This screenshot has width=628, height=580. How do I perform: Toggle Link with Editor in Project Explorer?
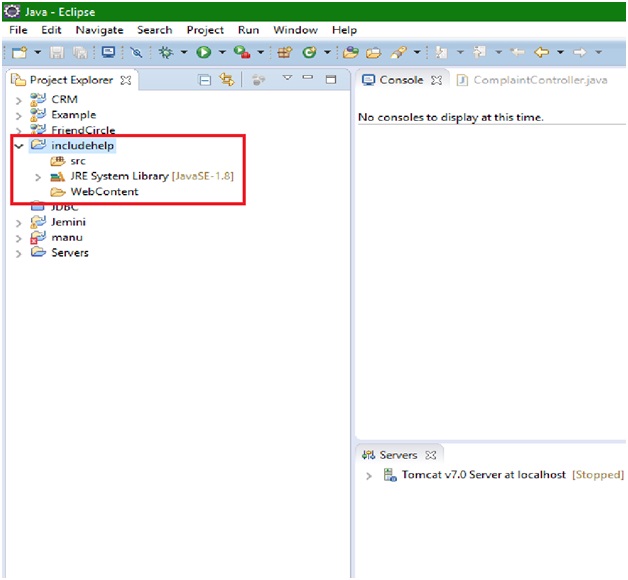[227, 80]
